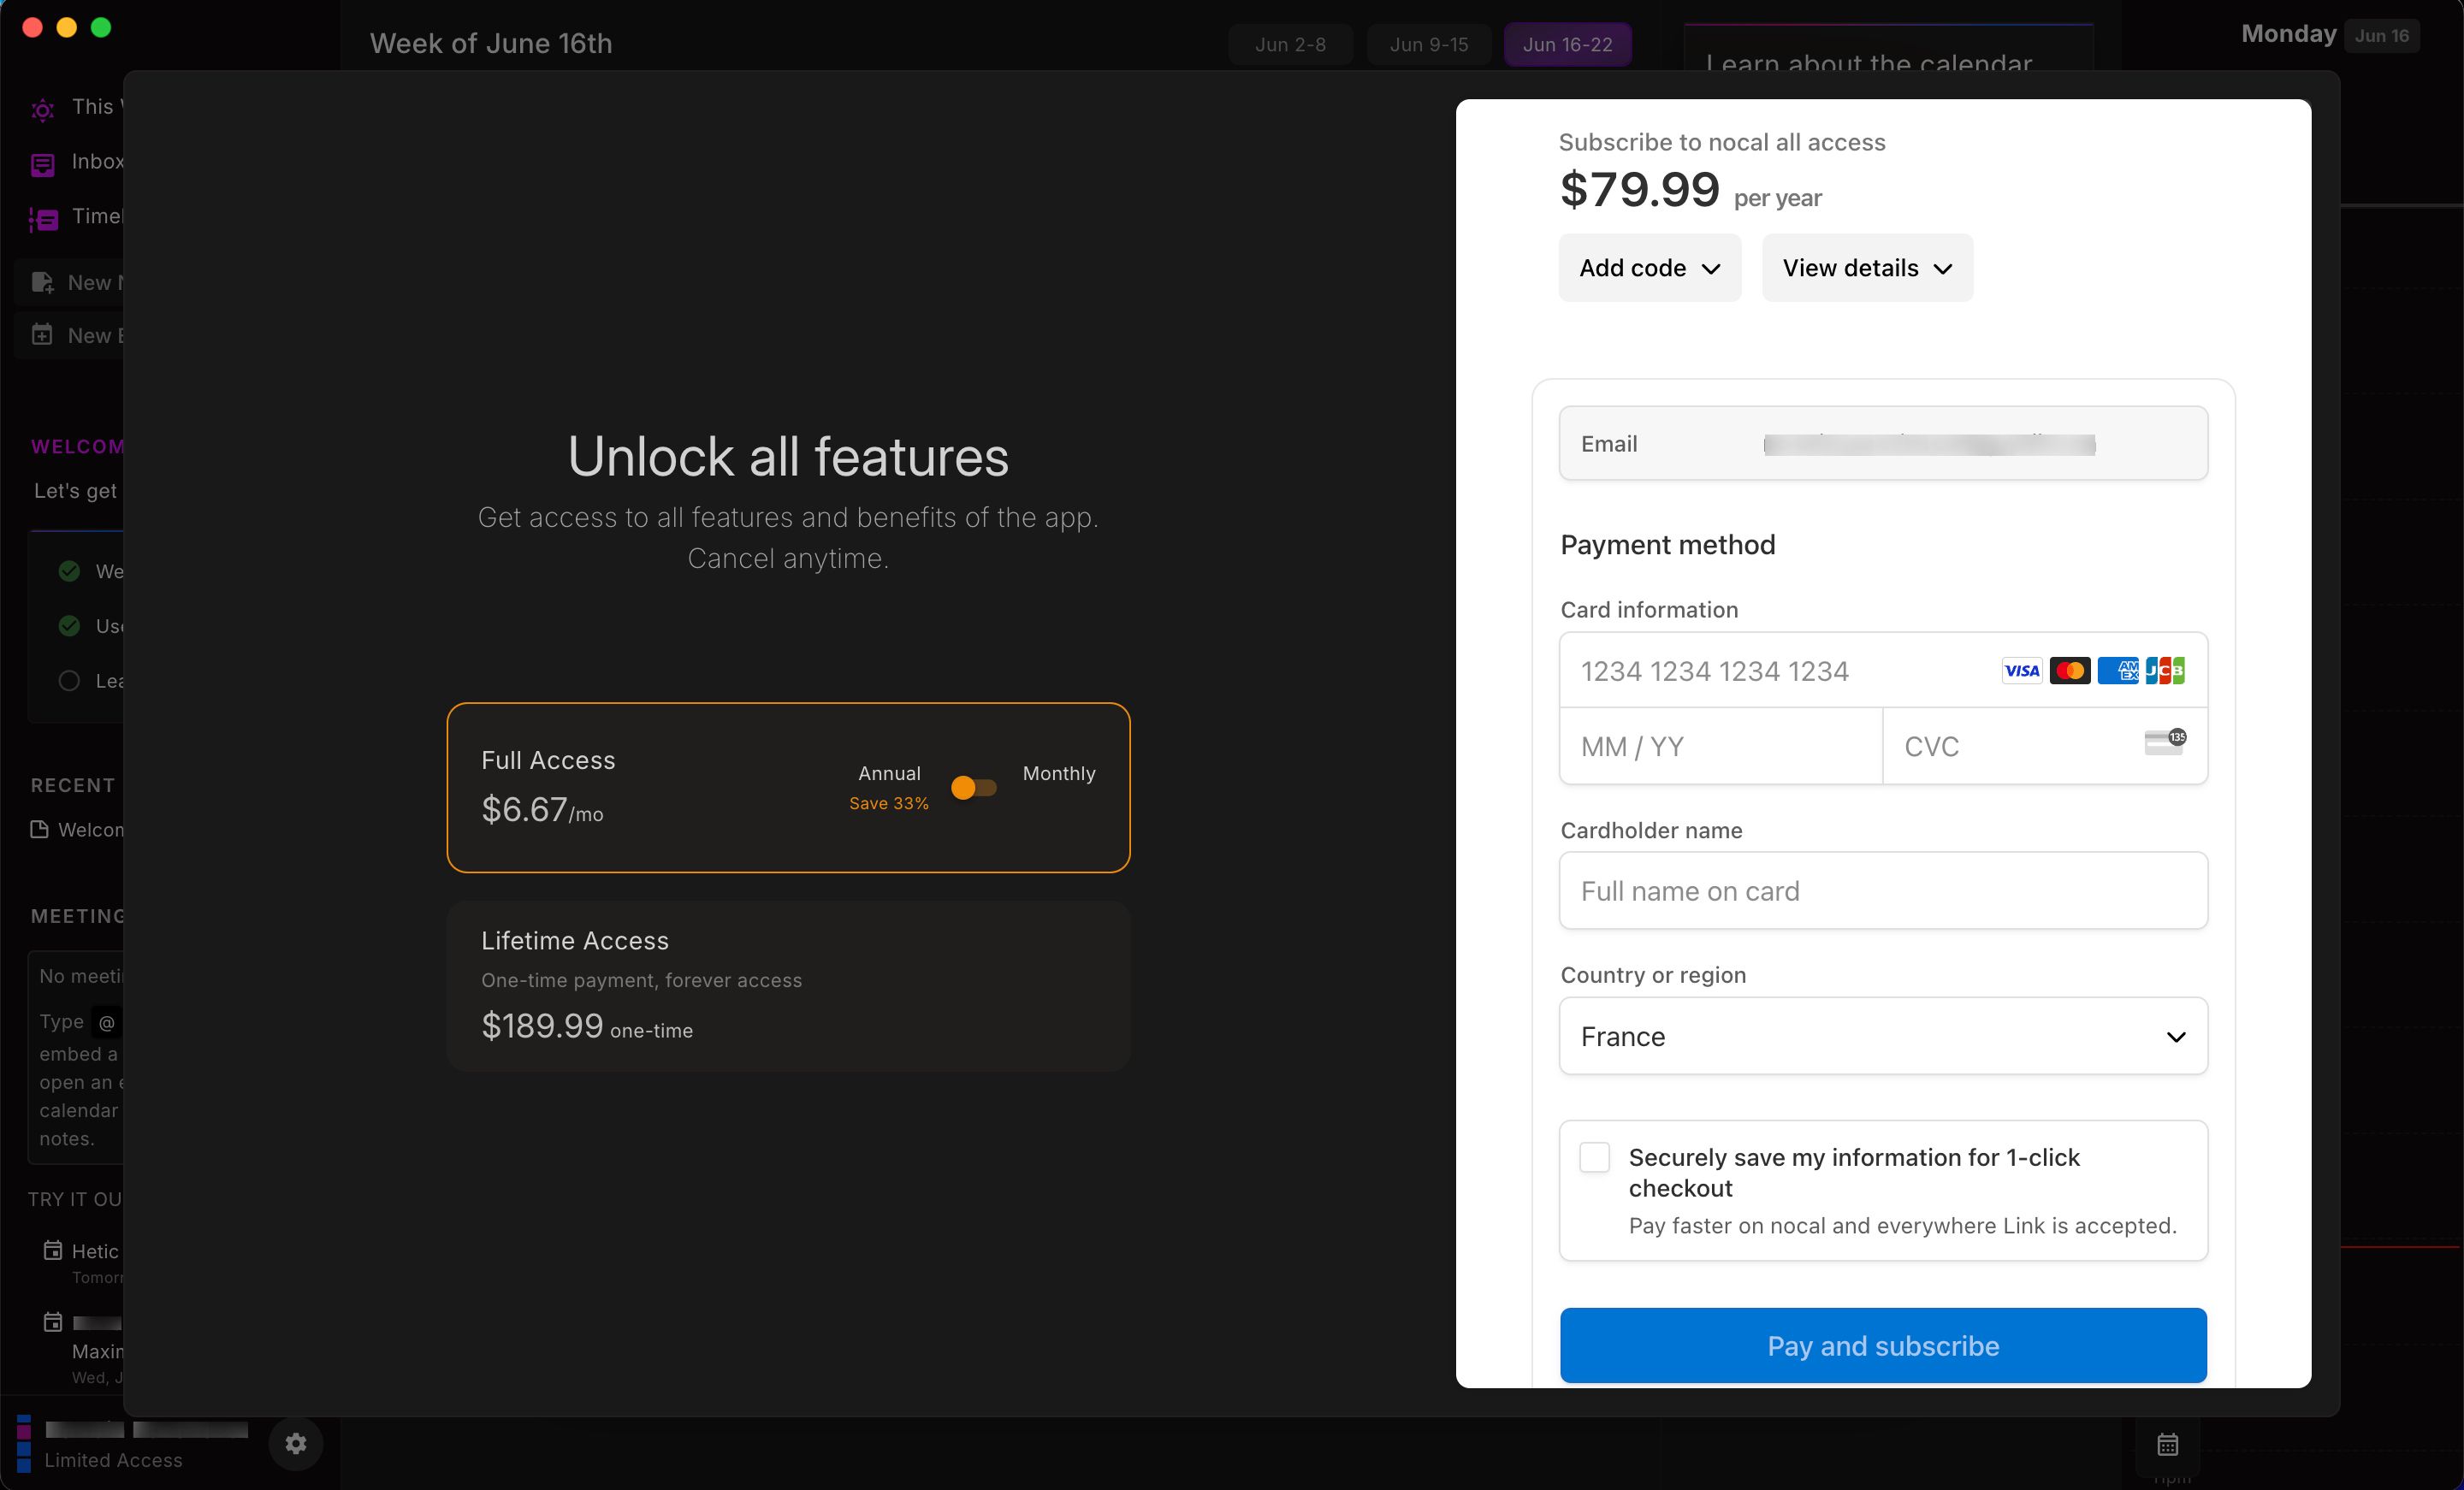Click the CVC input field
This screenshot has width=2464, height=1490.
(x=2045, y=746)
